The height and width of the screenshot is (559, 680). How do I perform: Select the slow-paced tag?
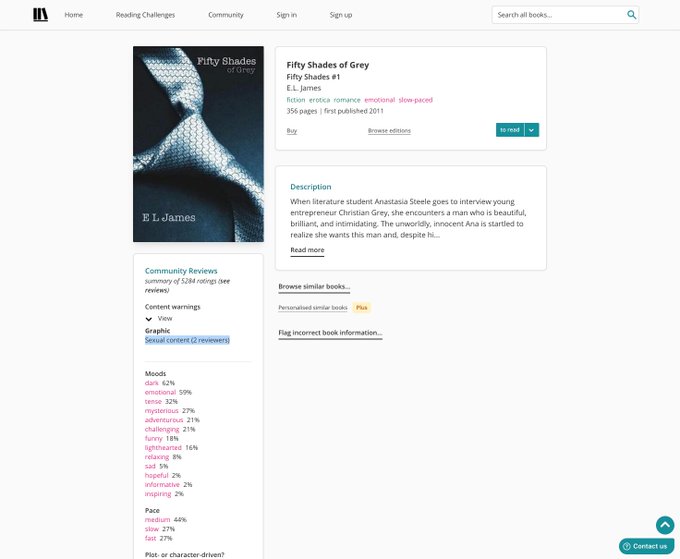pyautogui.click(x=415, y=100)
